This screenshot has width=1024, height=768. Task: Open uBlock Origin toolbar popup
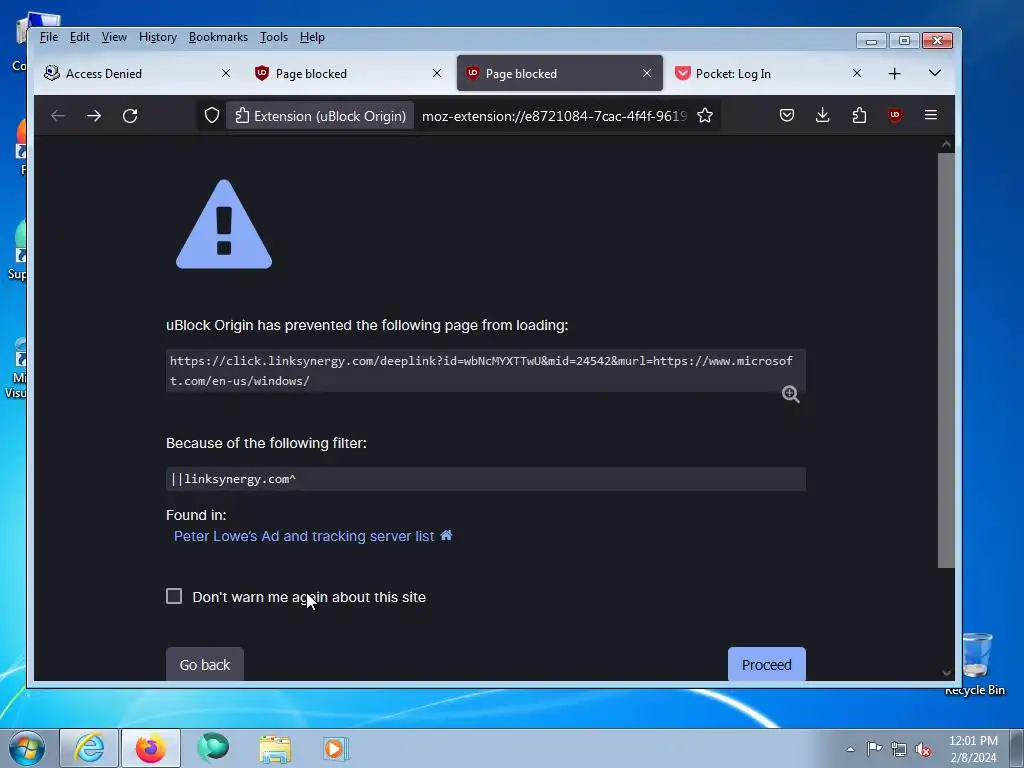tap(895, 116)
